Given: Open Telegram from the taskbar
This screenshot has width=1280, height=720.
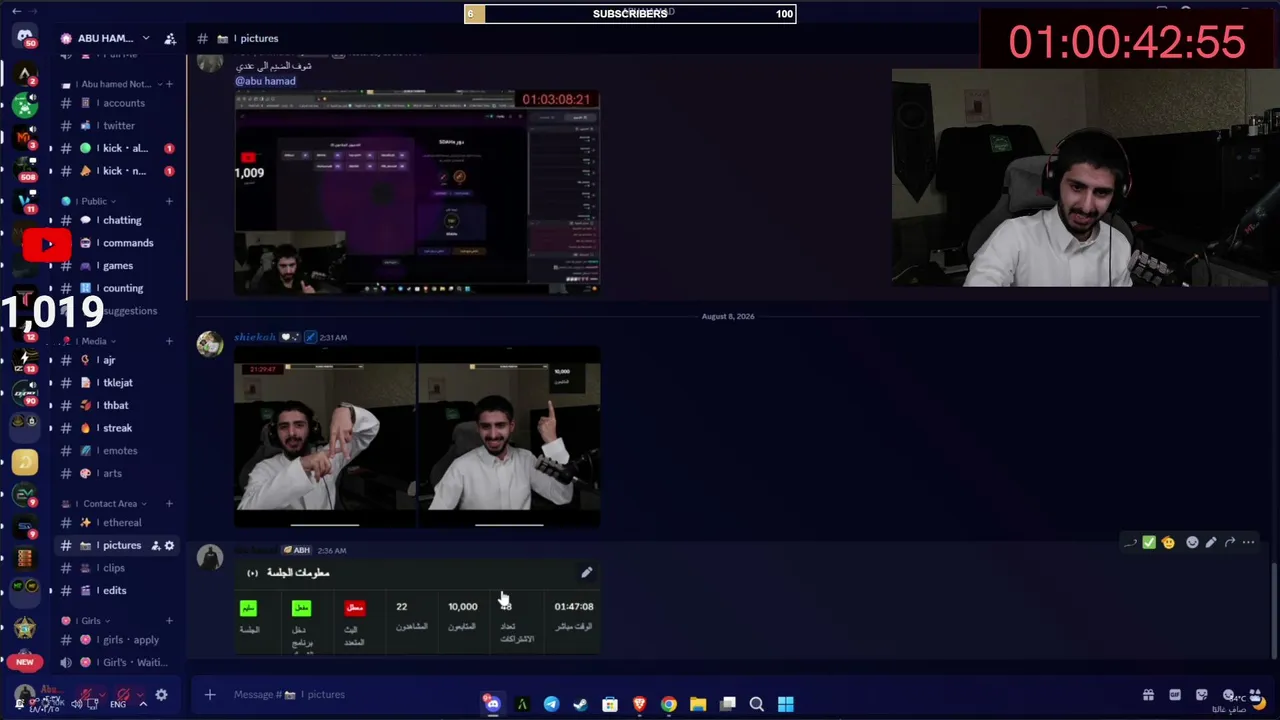Looking at the screenshot, I should coord(551,705).
